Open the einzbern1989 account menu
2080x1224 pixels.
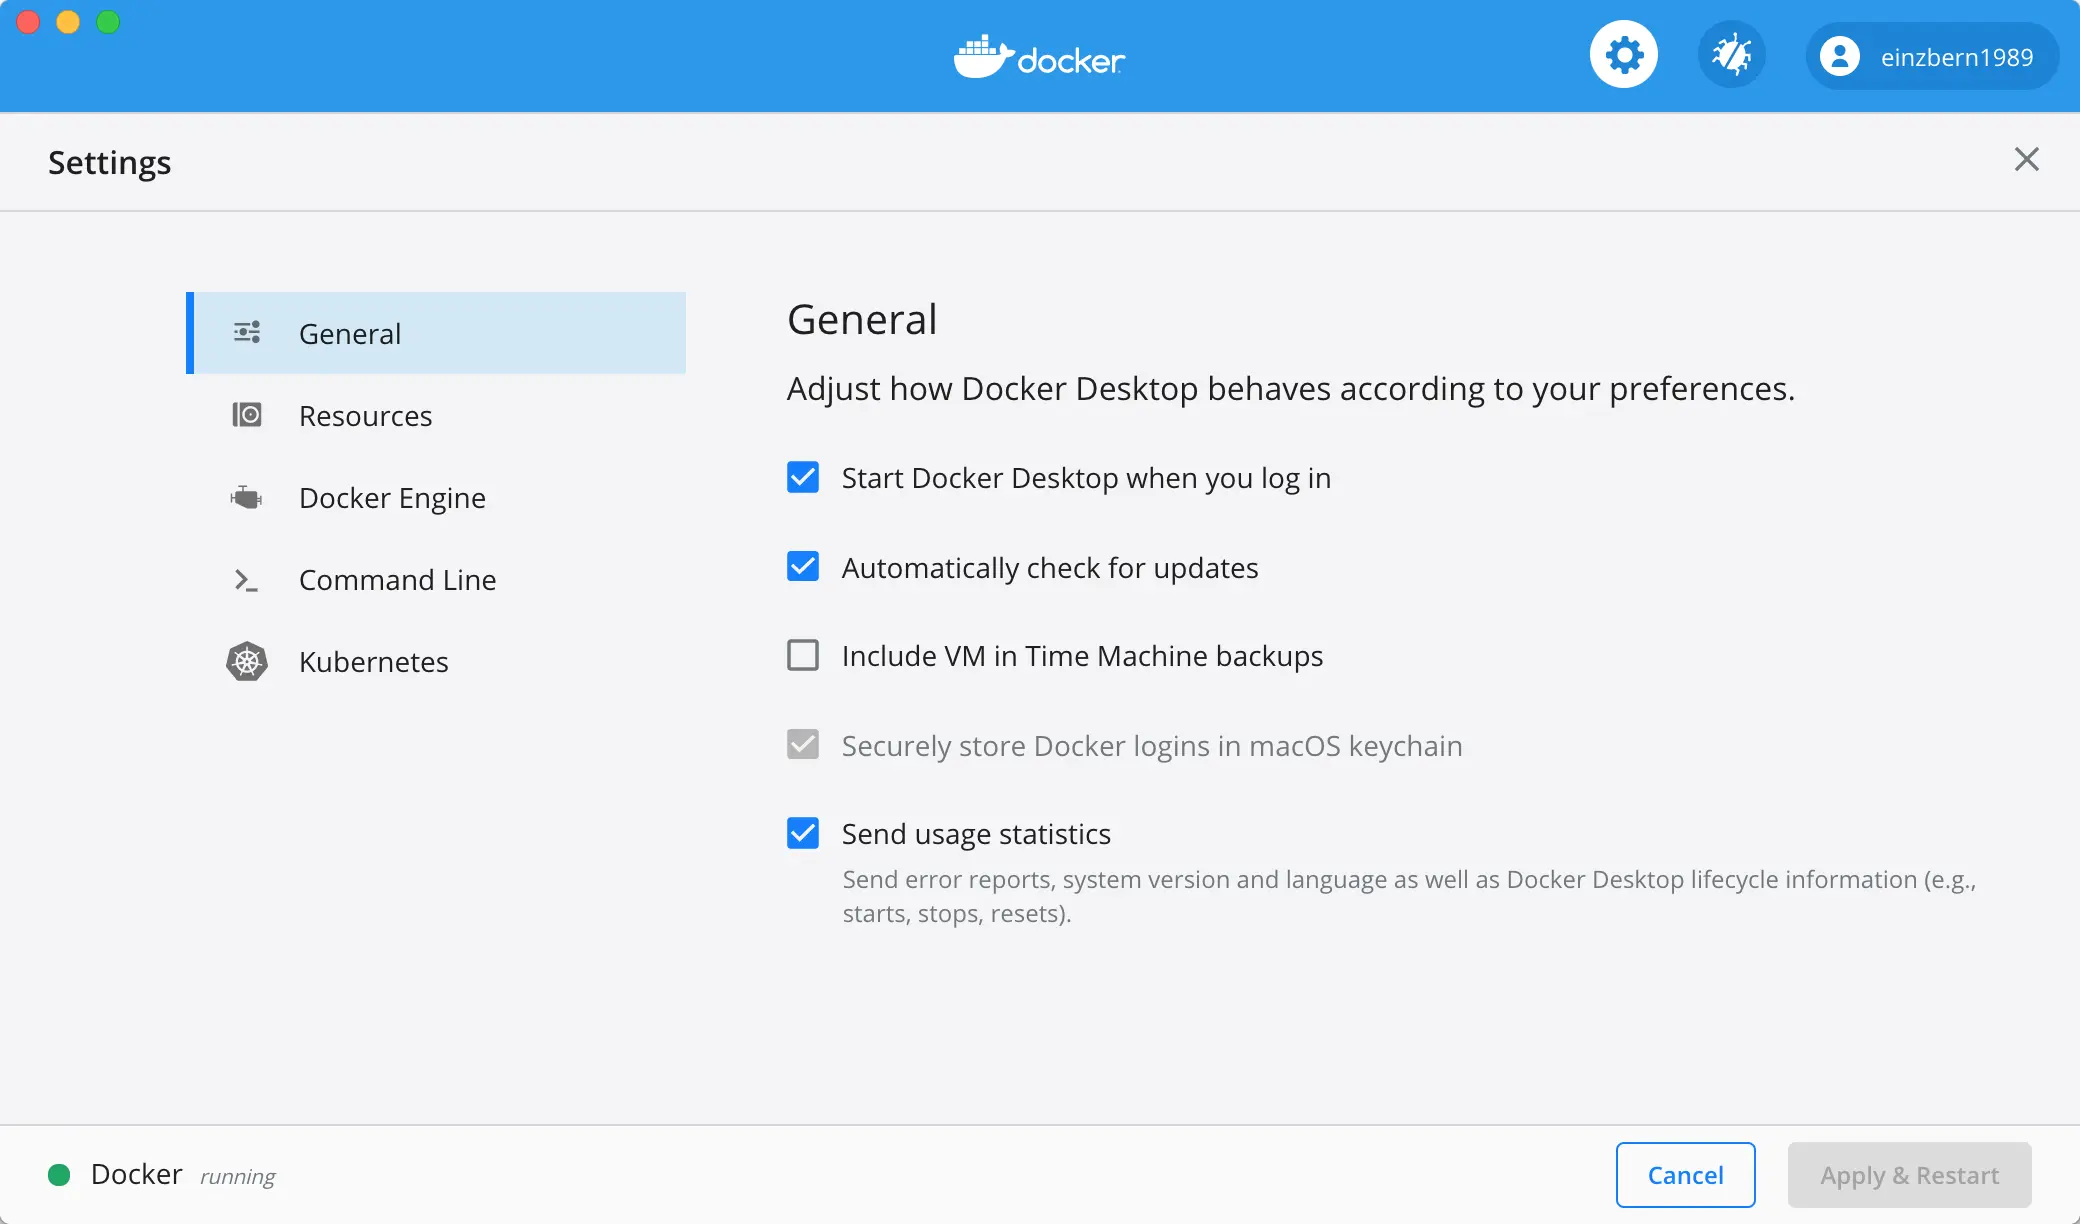click(1955, 57)
